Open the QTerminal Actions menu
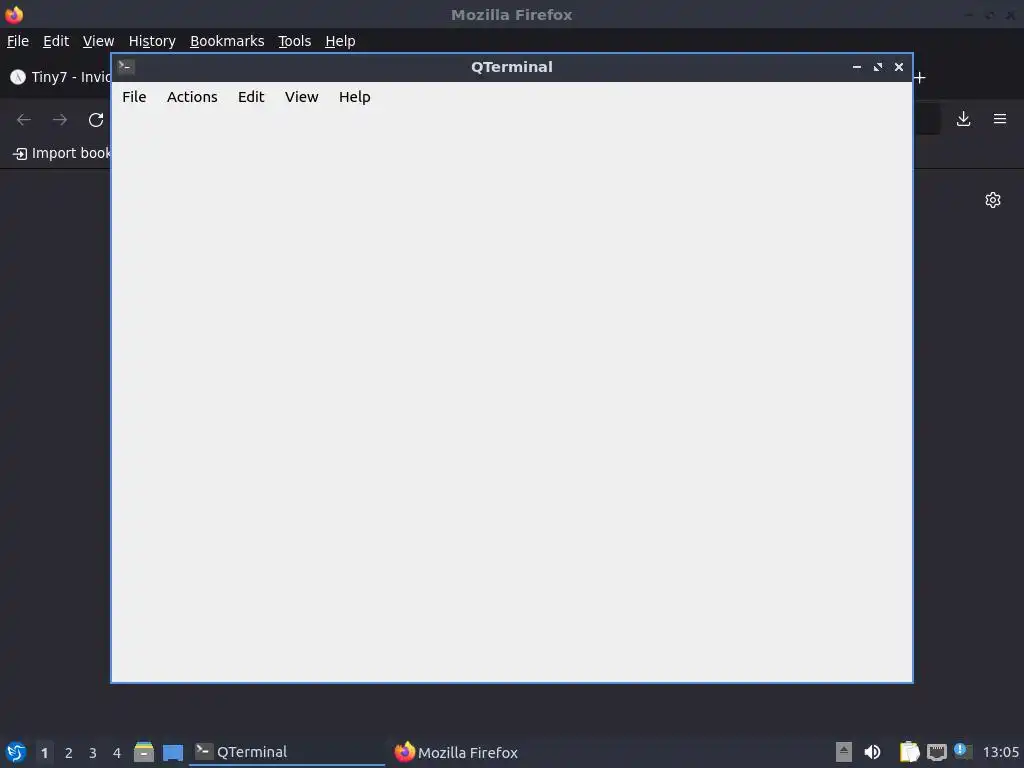The width and height of the screenshot is (1024, 768). (x=192, y=97)
